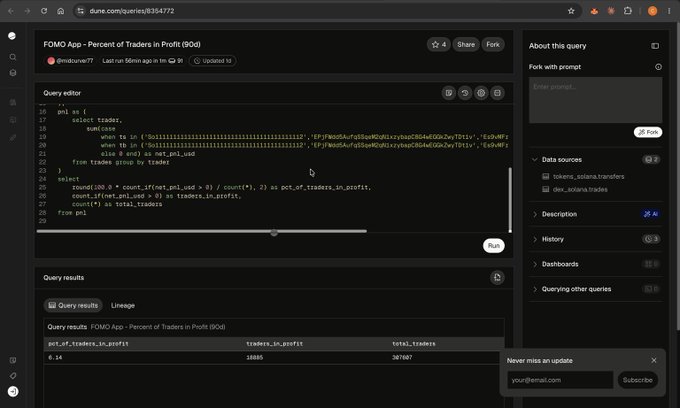This screenshot has height=408, width=680.
Task: Run the query
Action: (x=494, y=245)
